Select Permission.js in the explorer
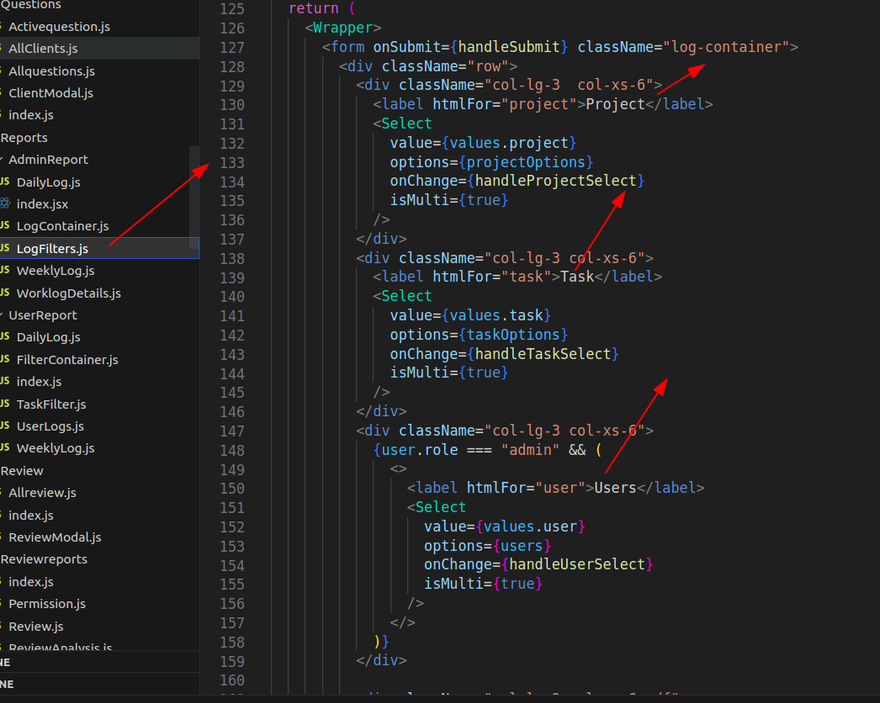The image size is (880, 703). click(46, 604)
